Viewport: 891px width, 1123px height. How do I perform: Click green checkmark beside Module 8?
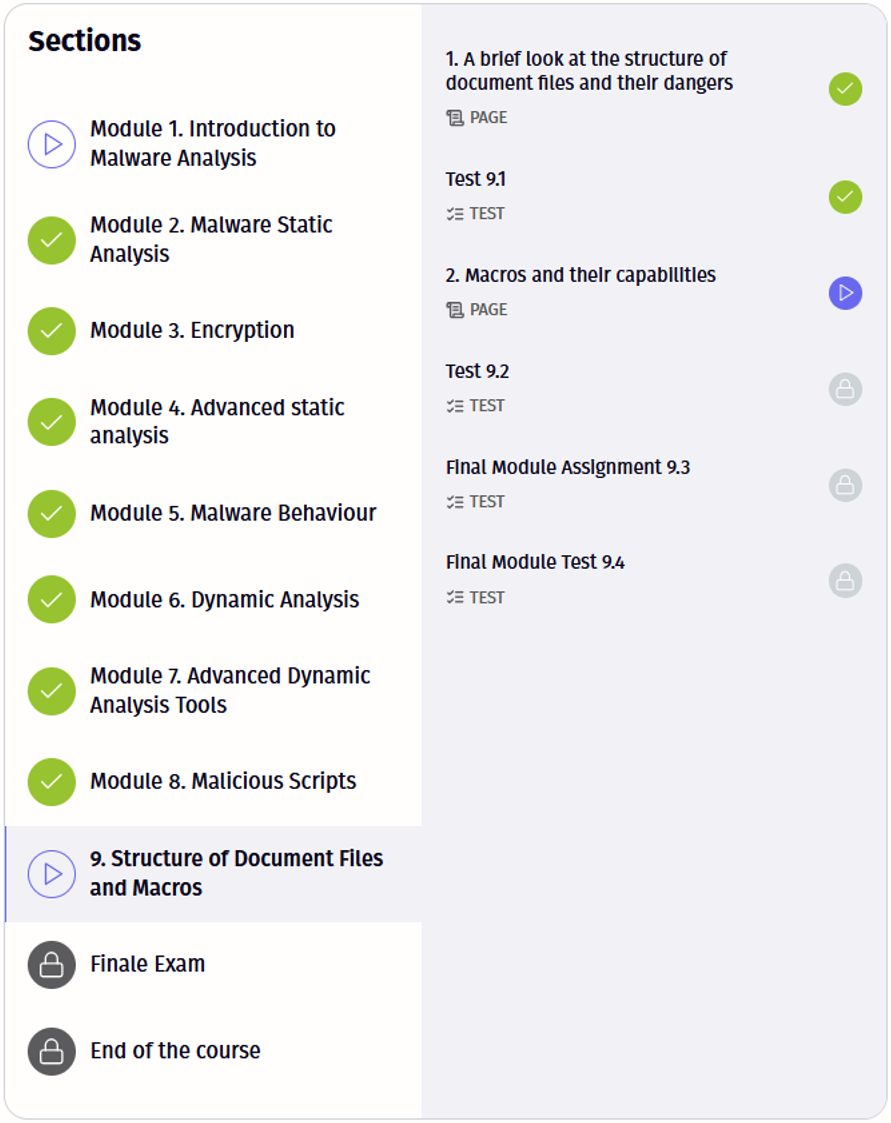click(x=52, y=782)
